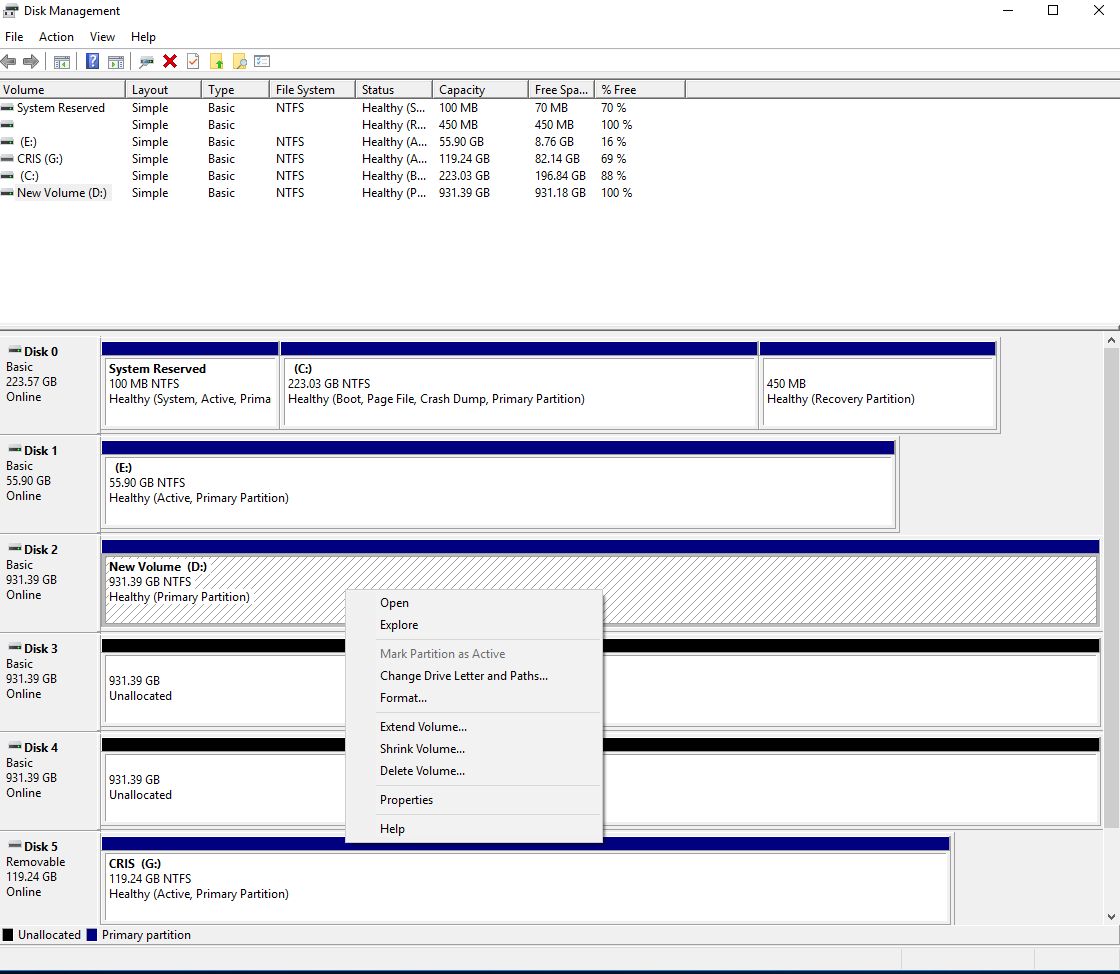The height and width of the screenshot is (974, 1120).
Task: Select Delete Volume... option
Action: (474, 771)
